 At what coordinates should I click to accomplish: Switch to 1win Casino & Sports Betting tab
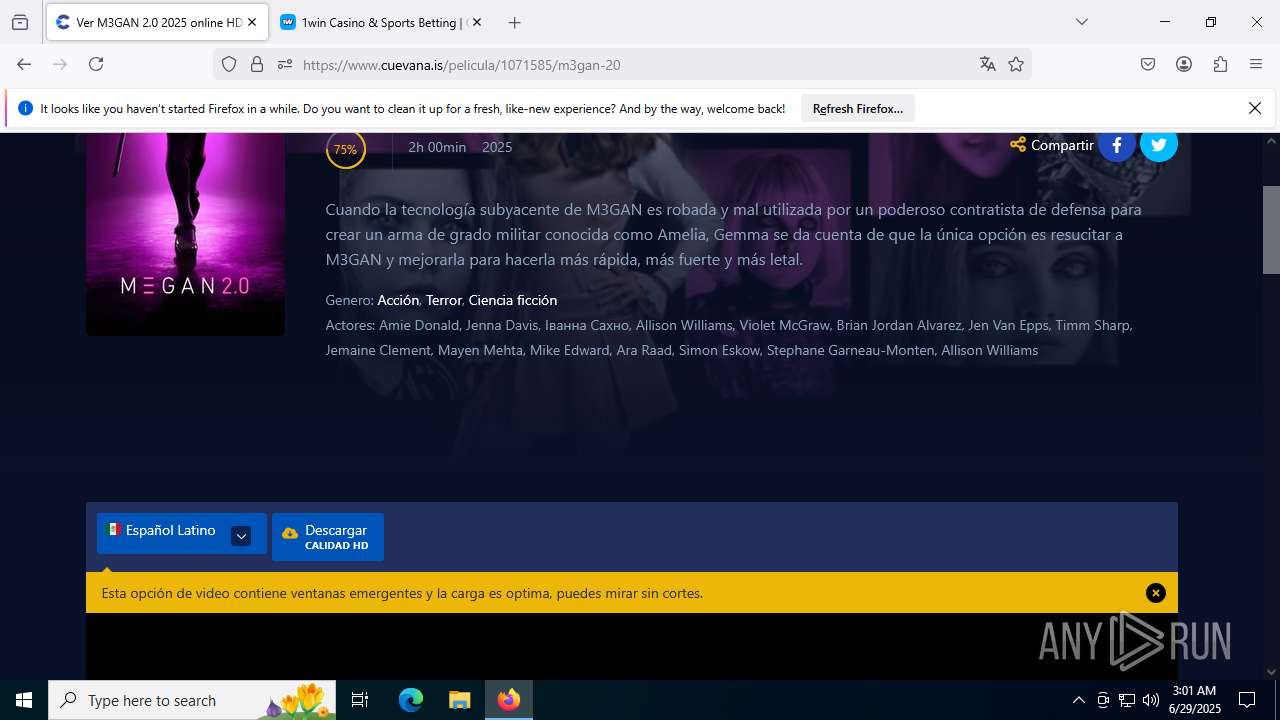coord(381,22)
